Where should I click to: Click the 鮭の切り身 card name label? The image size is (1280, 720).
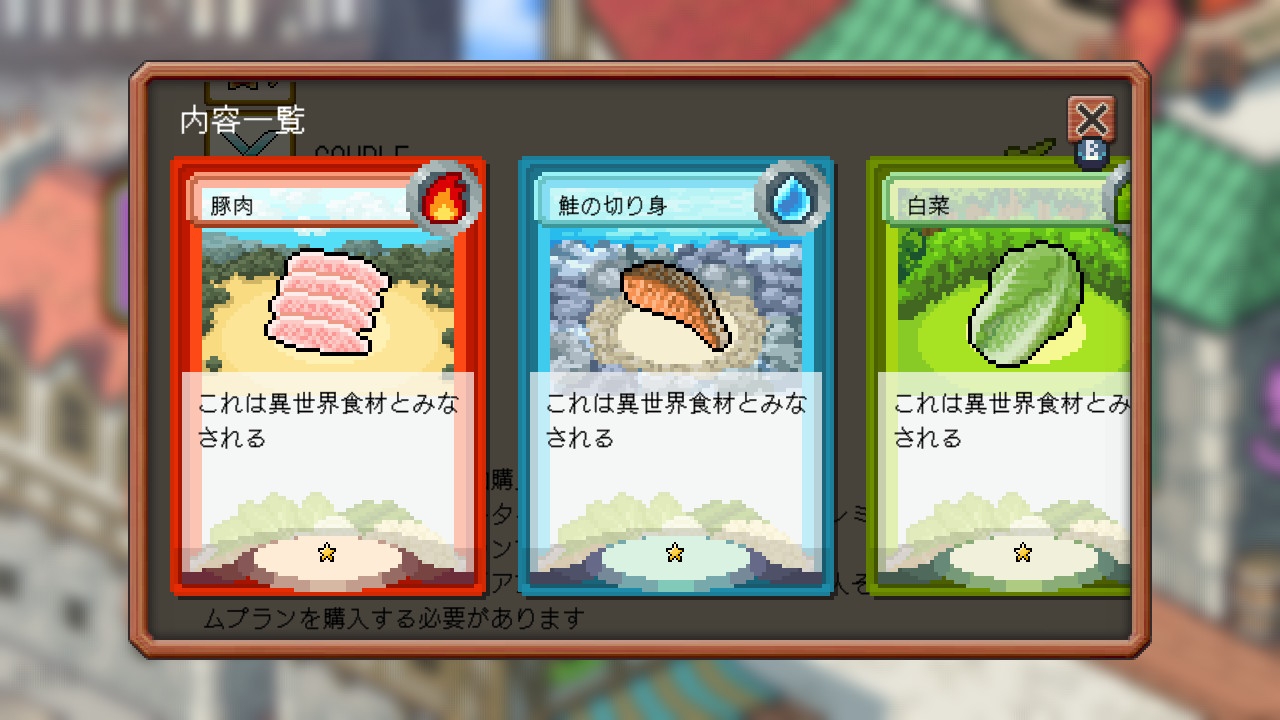pyautogui.click(x=612, y=206)
